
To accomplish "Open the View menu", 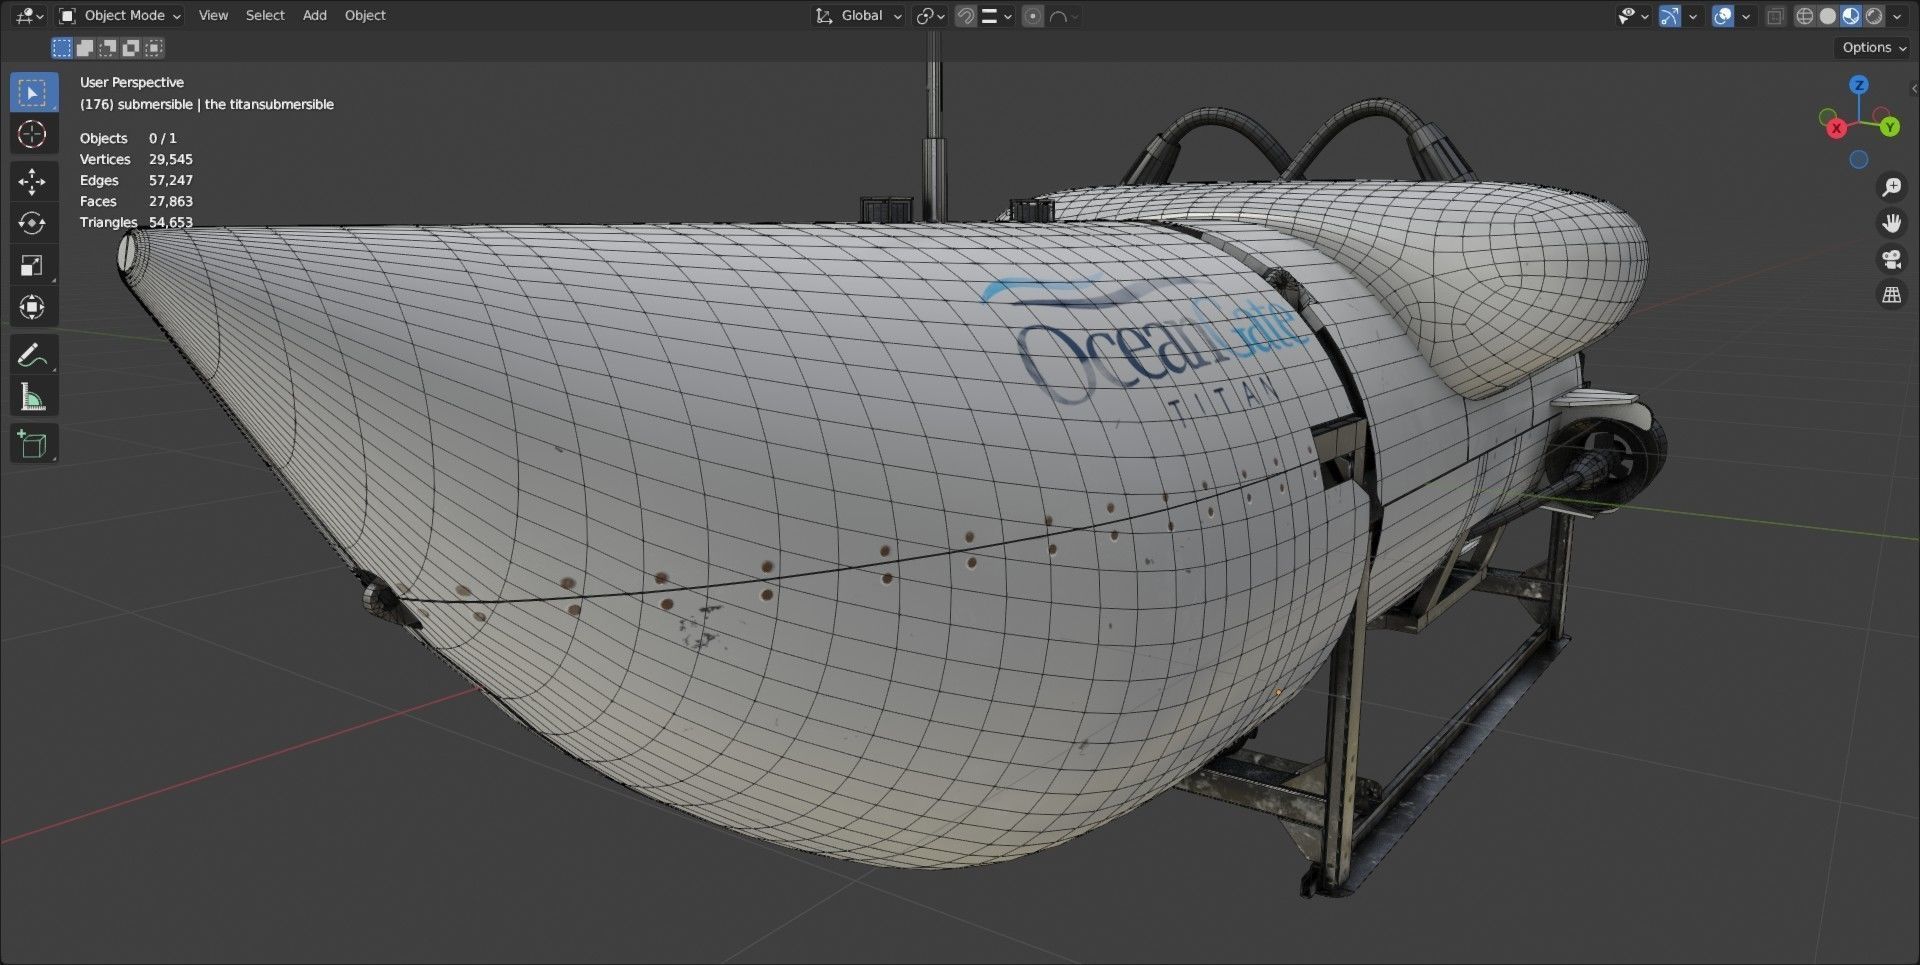I will click(x=213, y=16).
